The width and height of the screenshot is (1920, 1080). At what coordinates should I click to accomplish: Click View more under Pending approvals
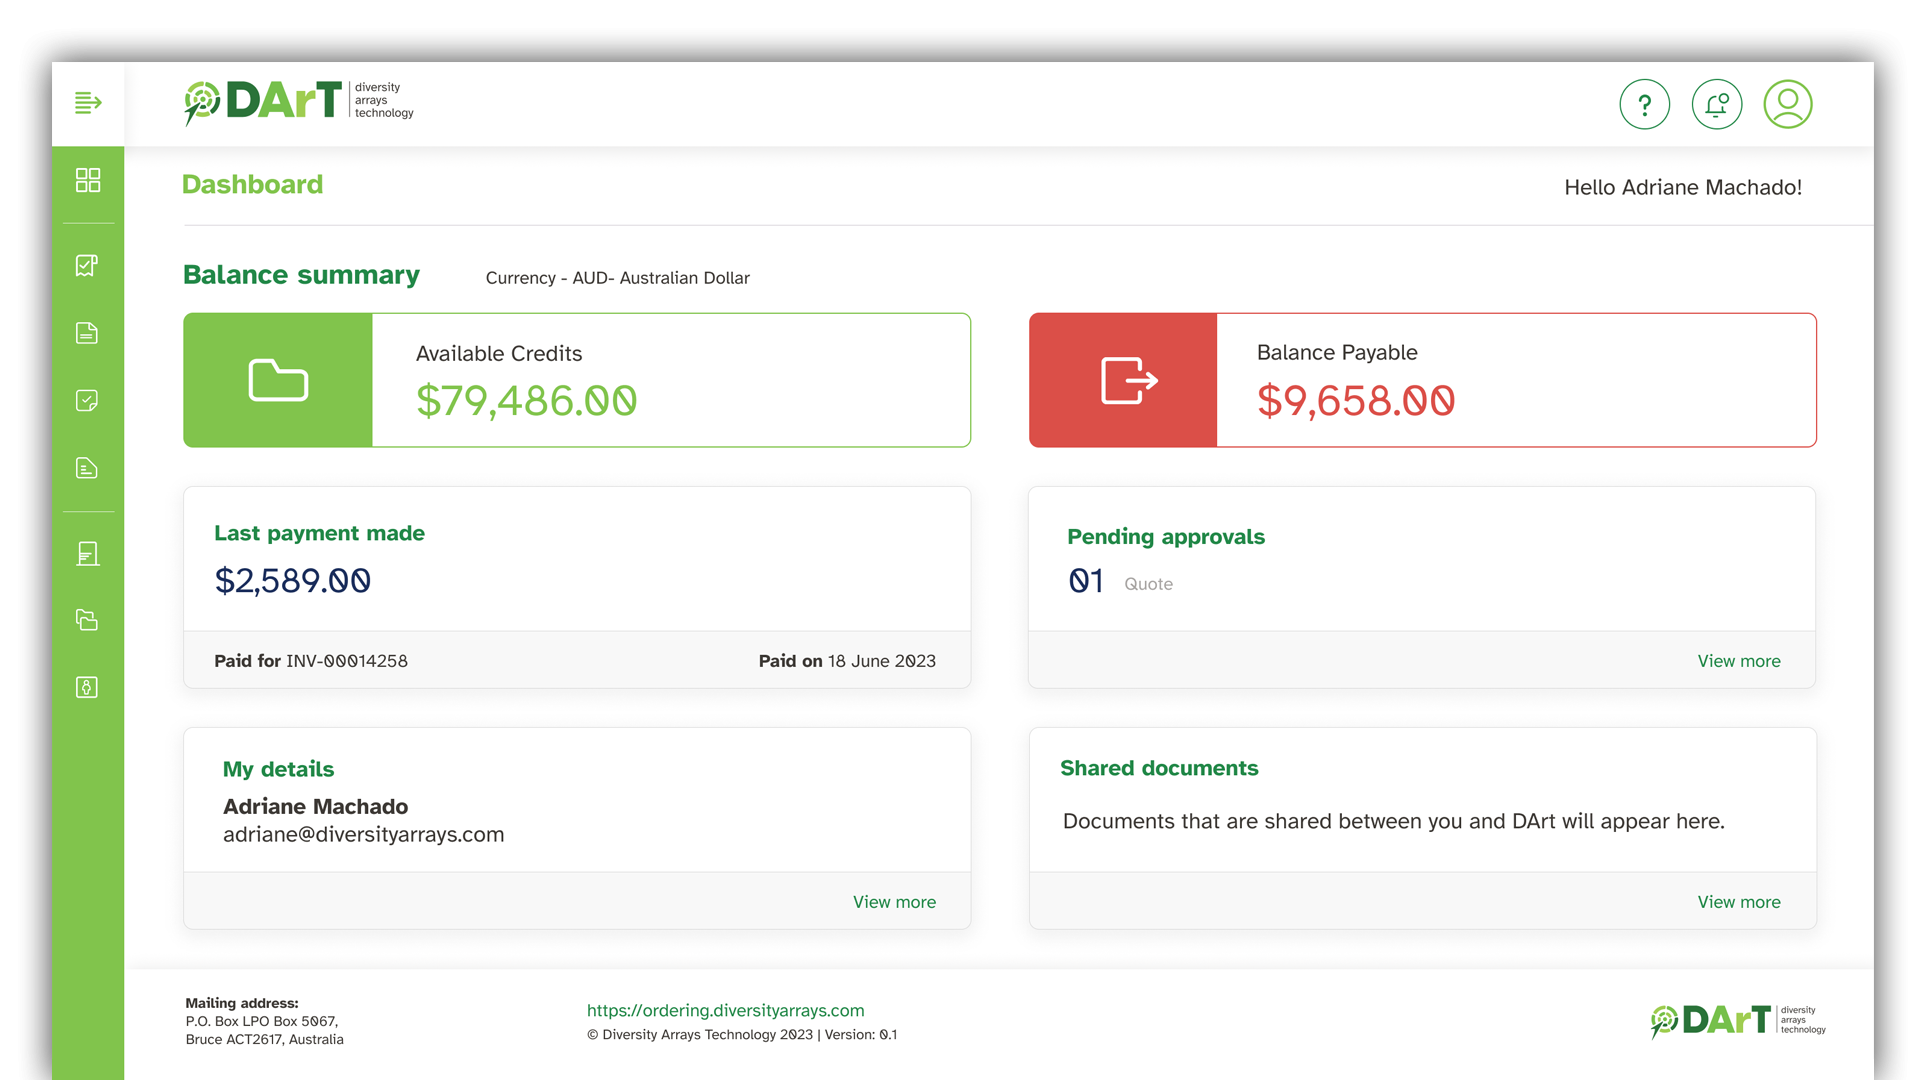[1739, 661]
